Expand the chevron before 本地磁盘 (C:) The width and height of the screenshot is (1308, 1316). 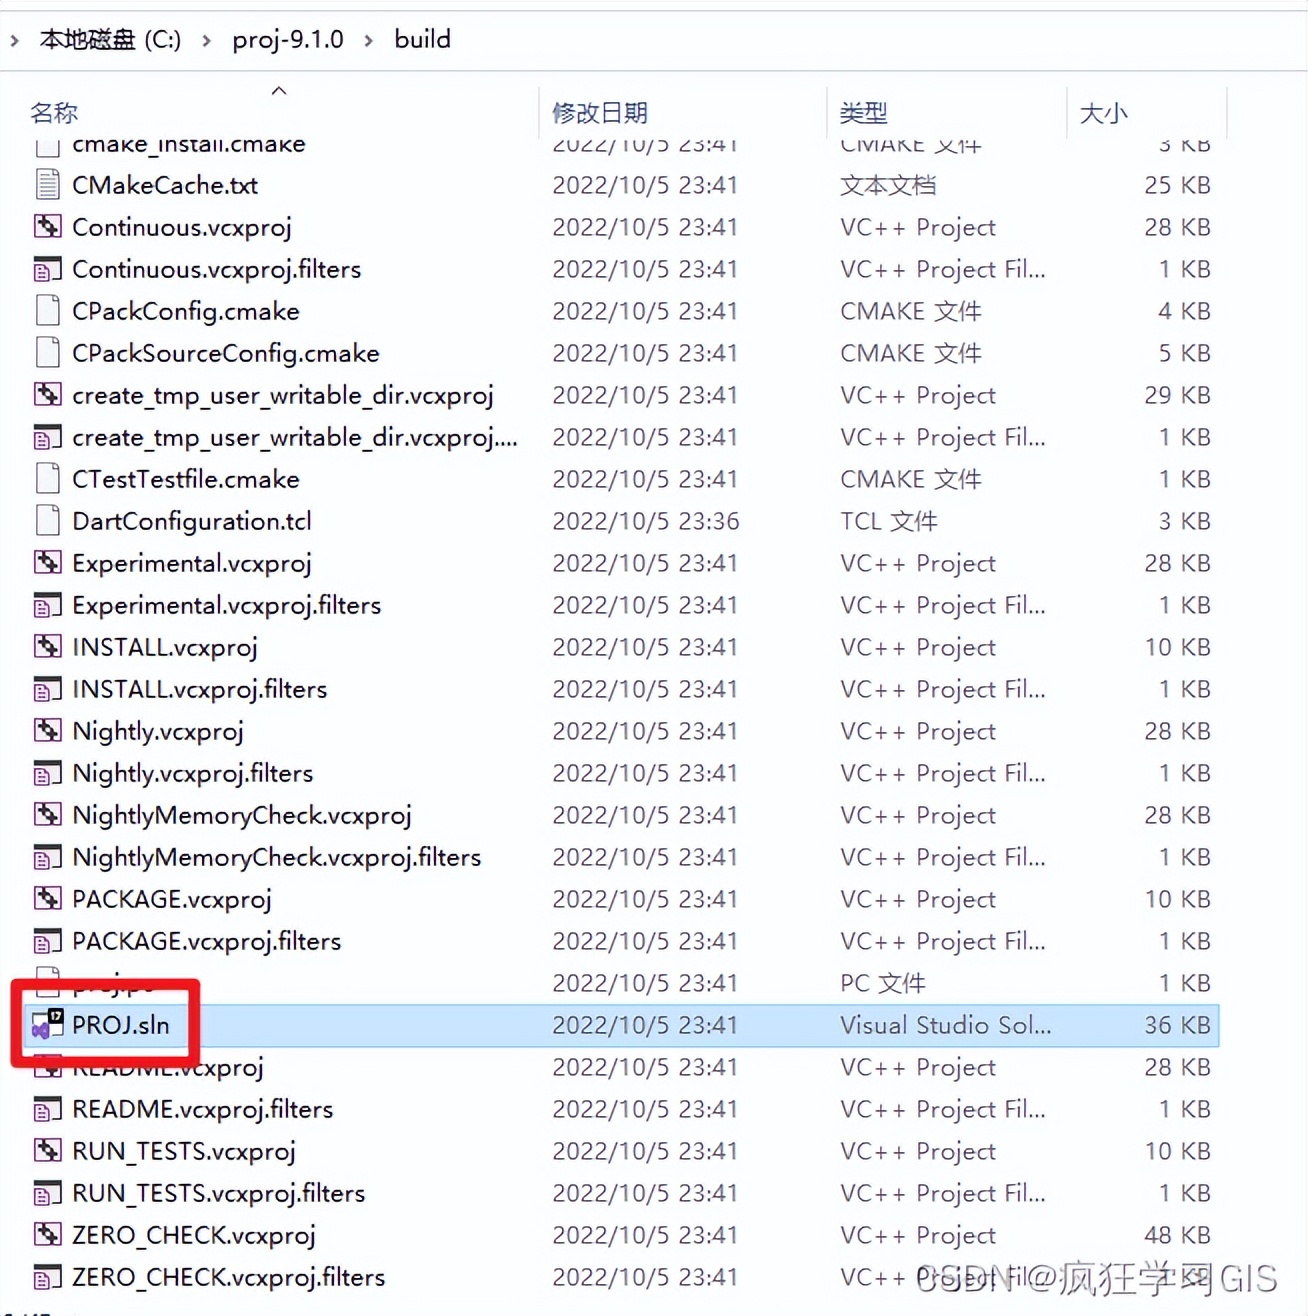(x=14, y=40)
